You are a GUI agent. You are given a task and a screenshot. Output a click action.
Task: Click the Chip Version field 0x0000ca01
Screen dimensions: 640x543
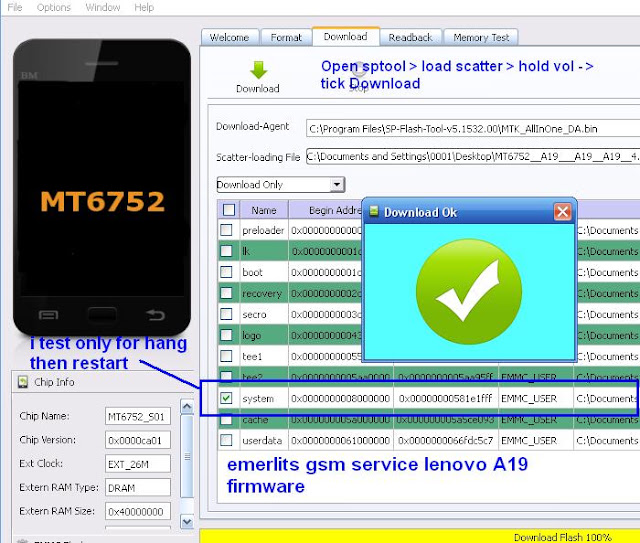click(138, 440)
